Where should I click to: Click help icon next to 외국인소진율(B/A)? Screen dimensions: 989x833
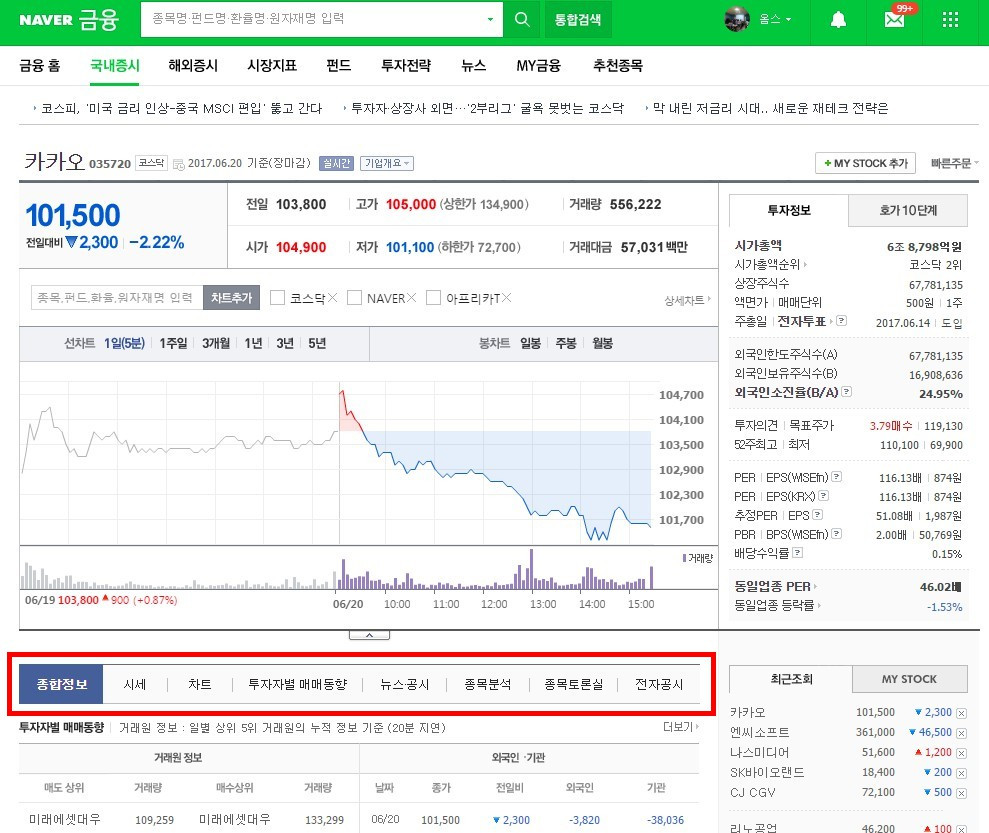coord(846,392)
